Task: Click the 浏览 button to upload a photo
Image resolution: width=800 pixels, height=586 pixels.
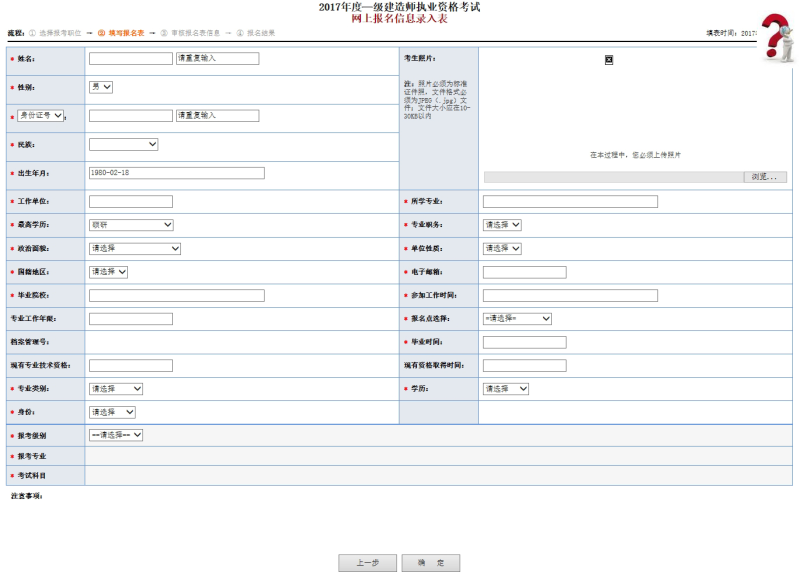Action: point(764,175)
